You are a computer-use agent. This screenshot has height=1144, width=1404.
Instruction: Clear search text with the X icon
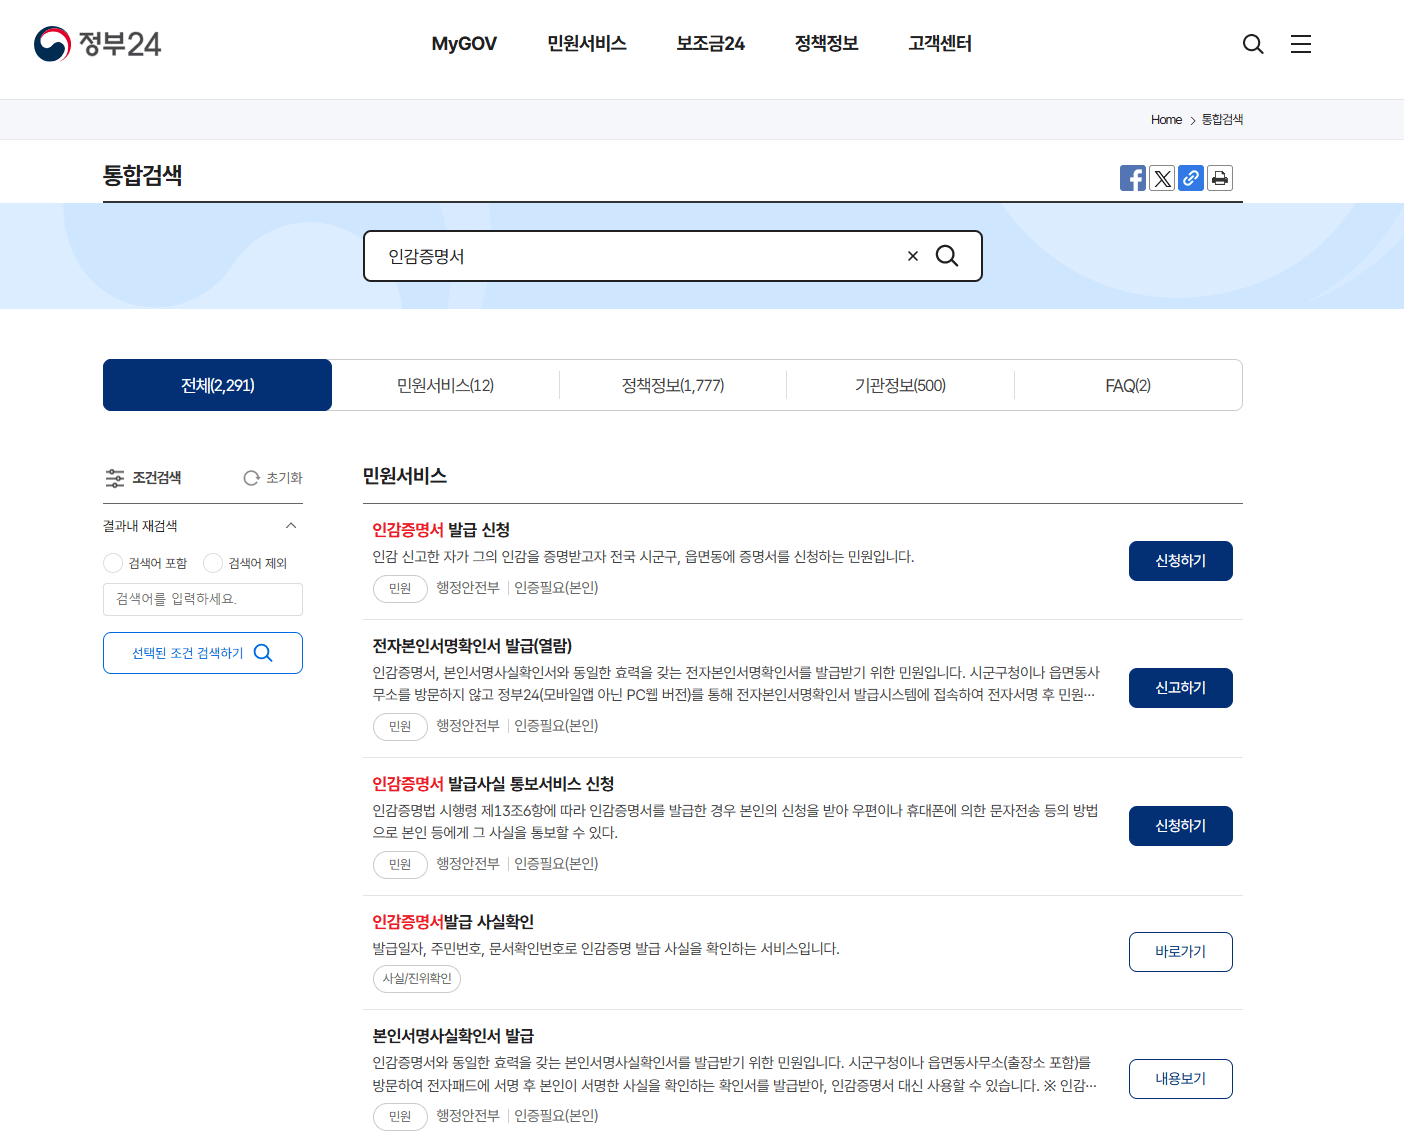pos(913,256)
